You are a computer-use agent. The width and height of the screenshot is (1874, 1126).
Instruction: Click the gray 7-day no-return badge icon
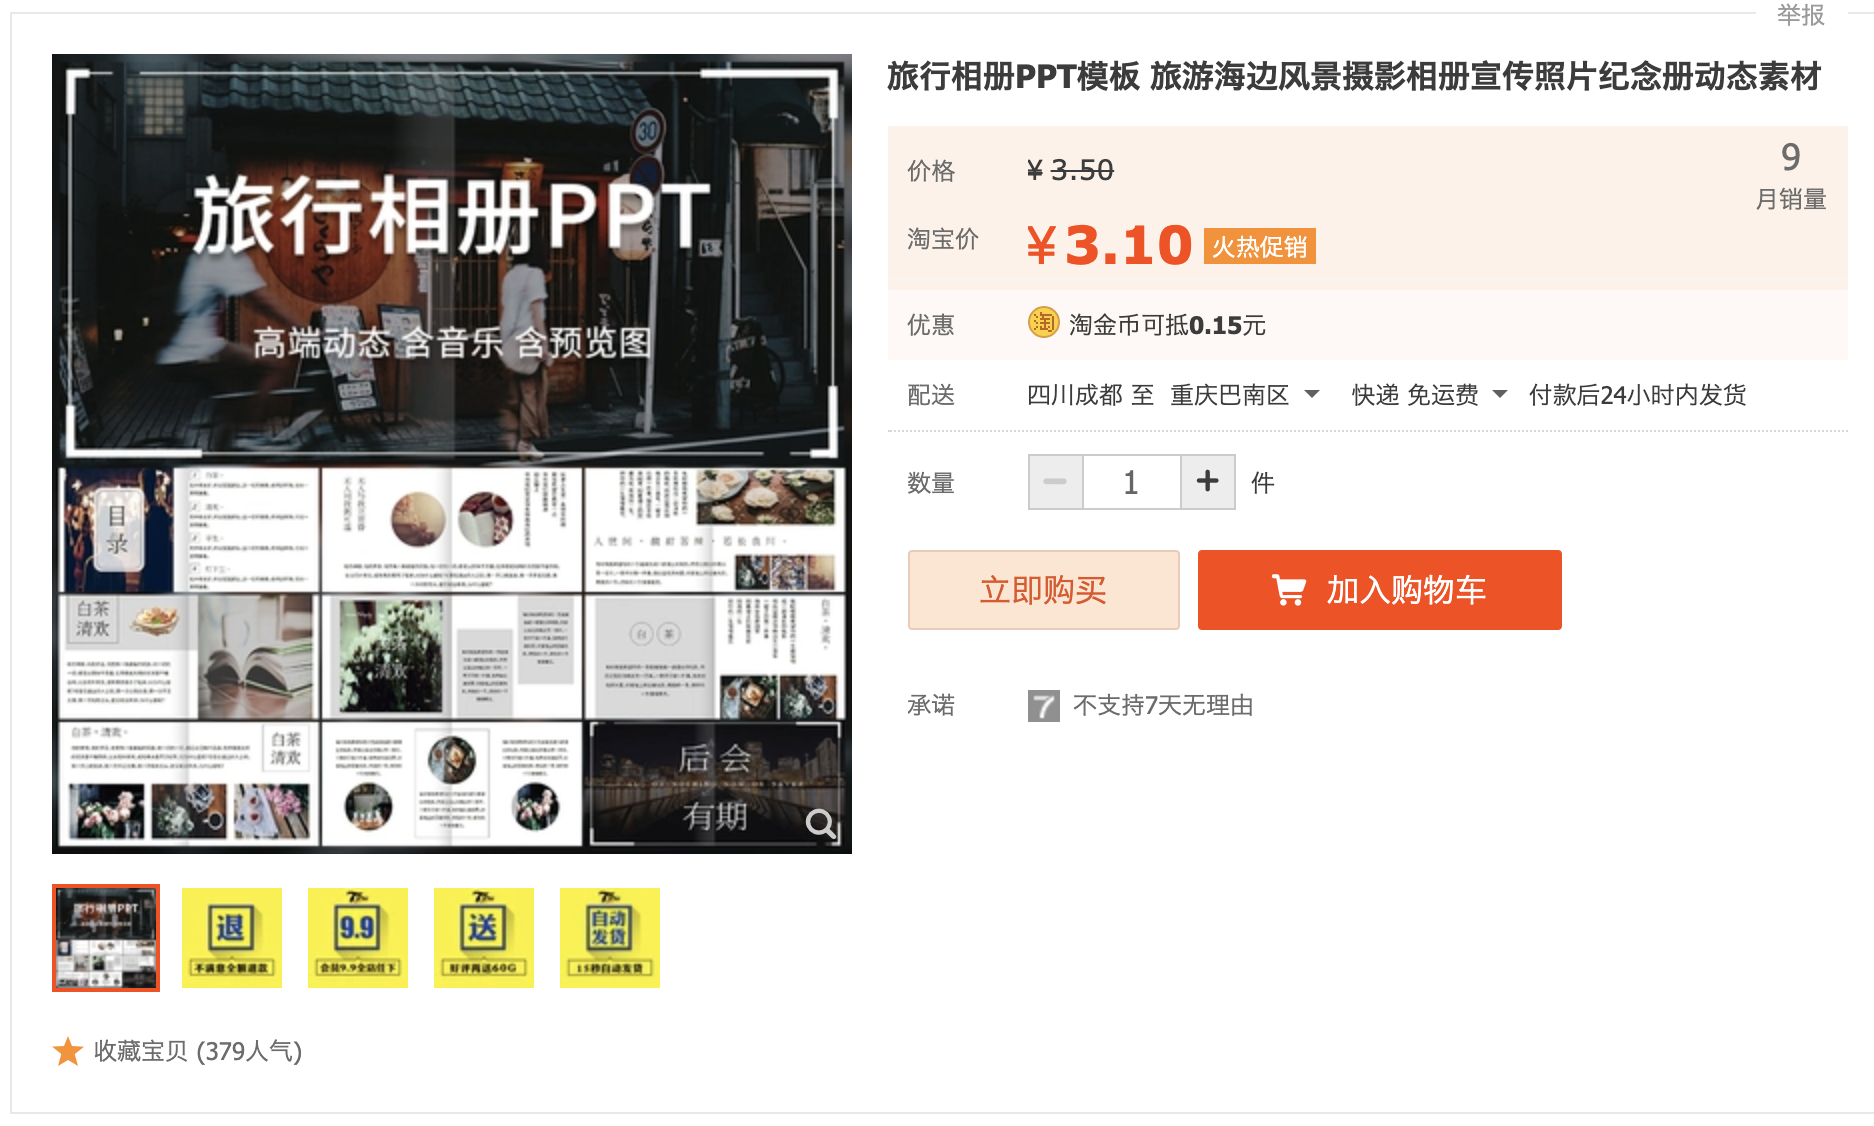point(1043,706)
